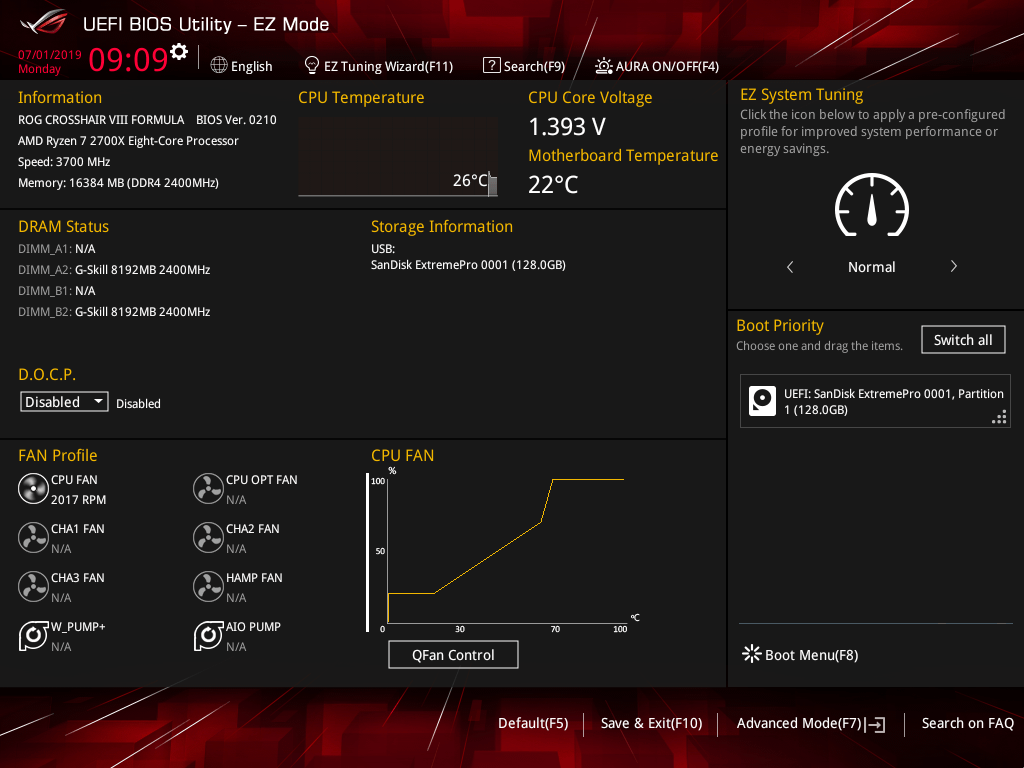Click the ROG CROSSHAIR VIII FORMULA model text
The width and height of the screenshot is (1024, 768).
coord(101,120)
